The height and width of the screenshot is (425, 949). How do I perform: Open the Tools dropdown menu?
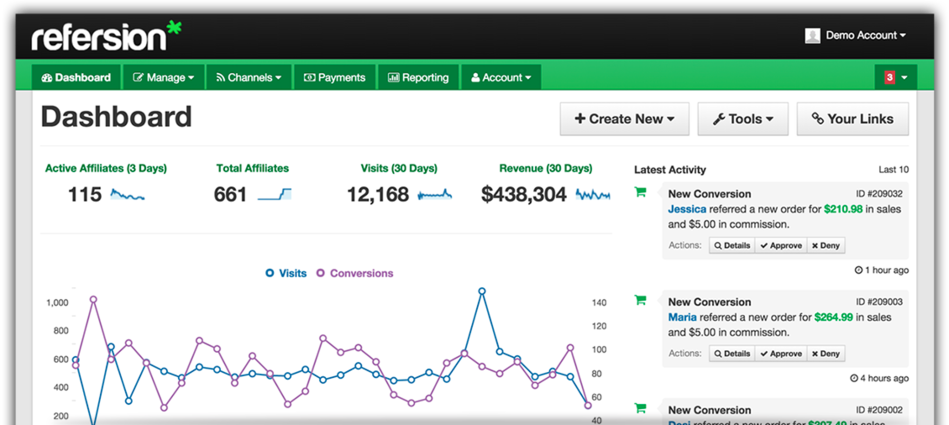pos(742,119)
